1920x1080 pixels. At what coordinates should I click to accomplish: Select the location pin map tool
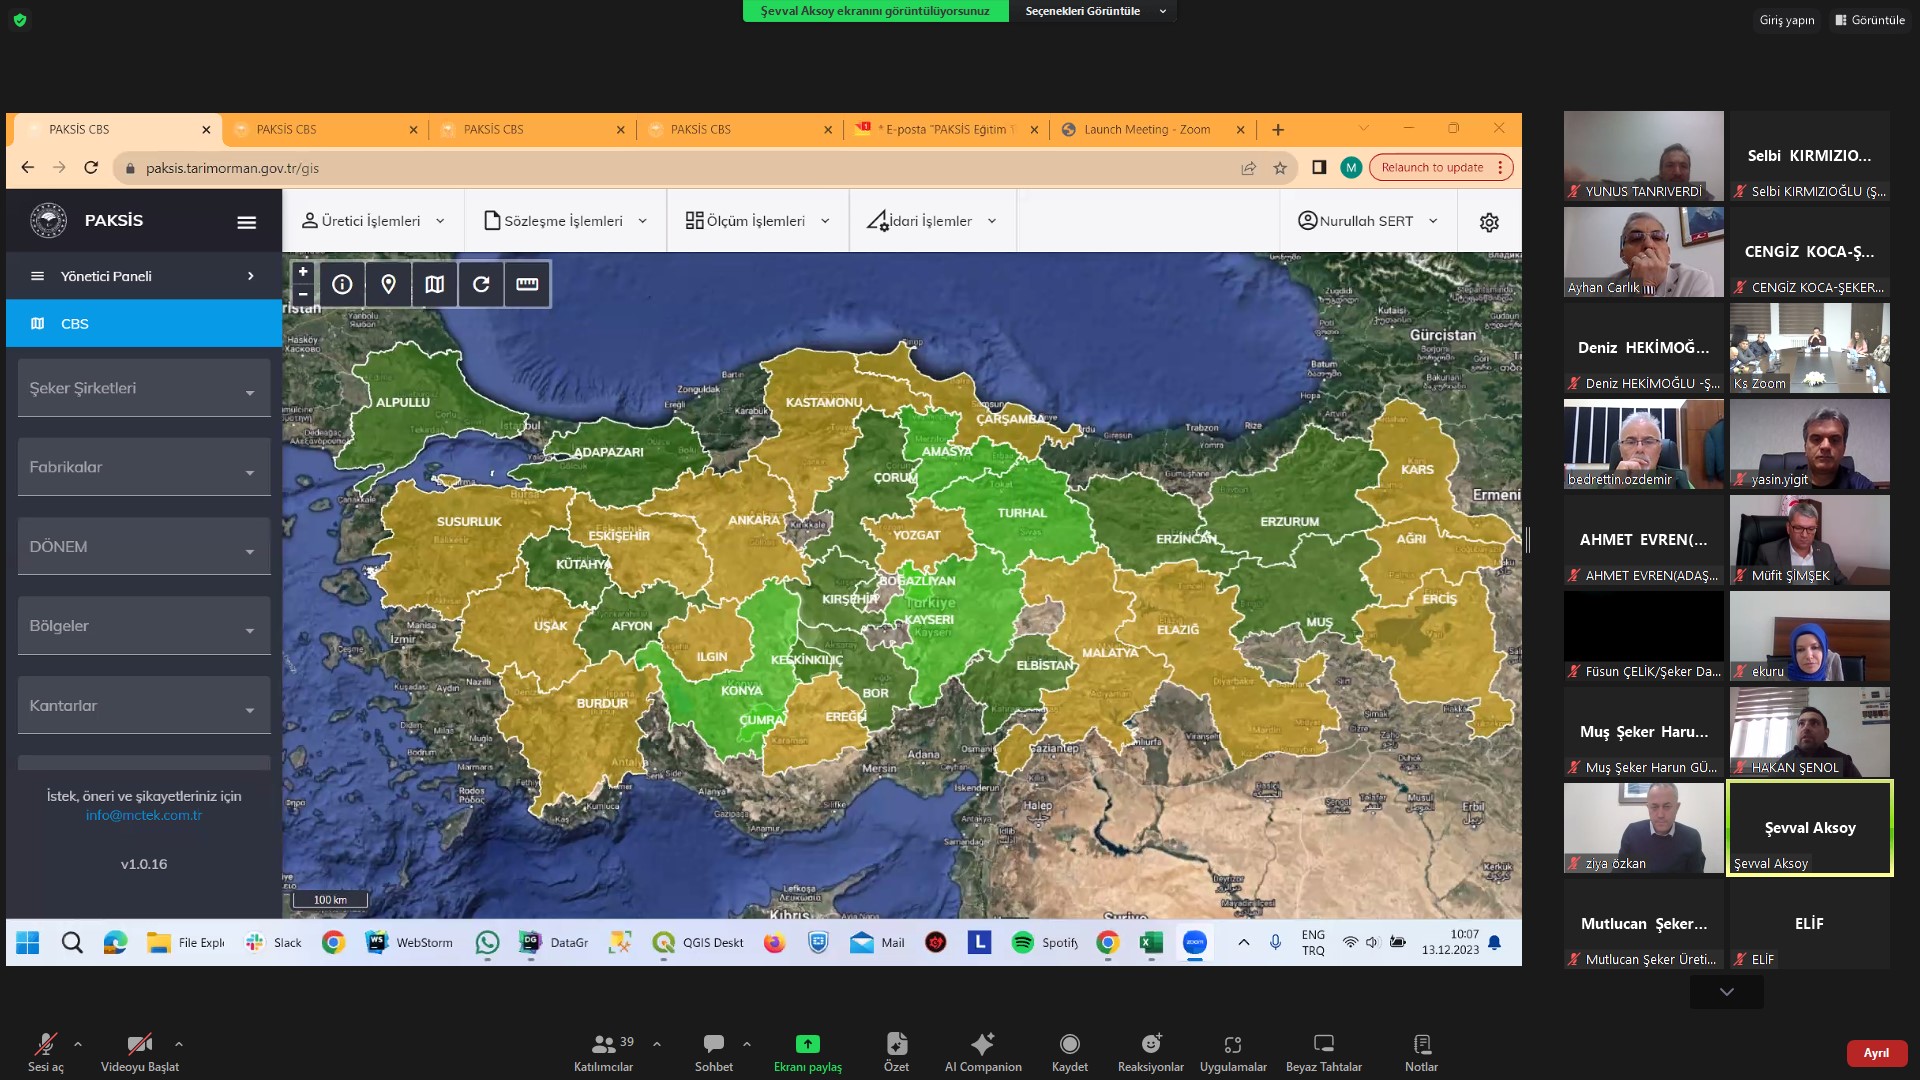389,285
